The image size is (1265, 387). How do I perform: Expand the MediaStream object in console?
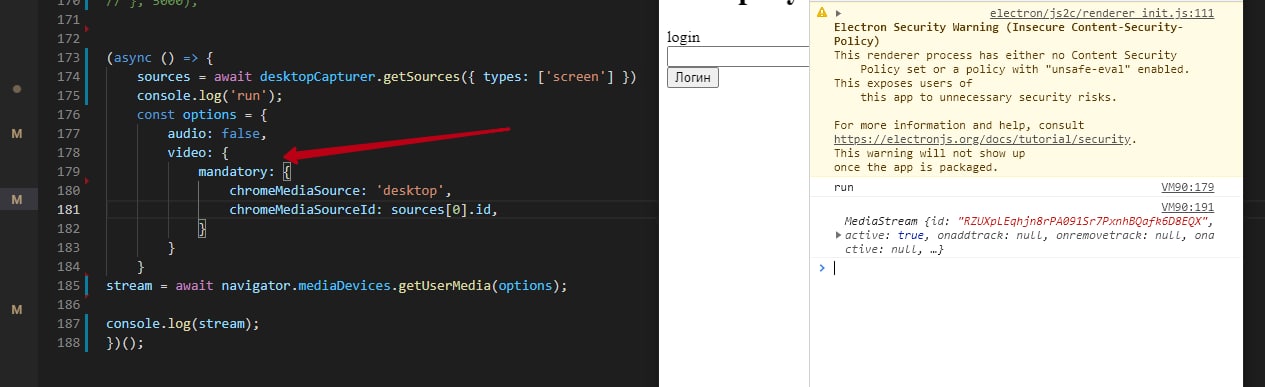point(838,235)
